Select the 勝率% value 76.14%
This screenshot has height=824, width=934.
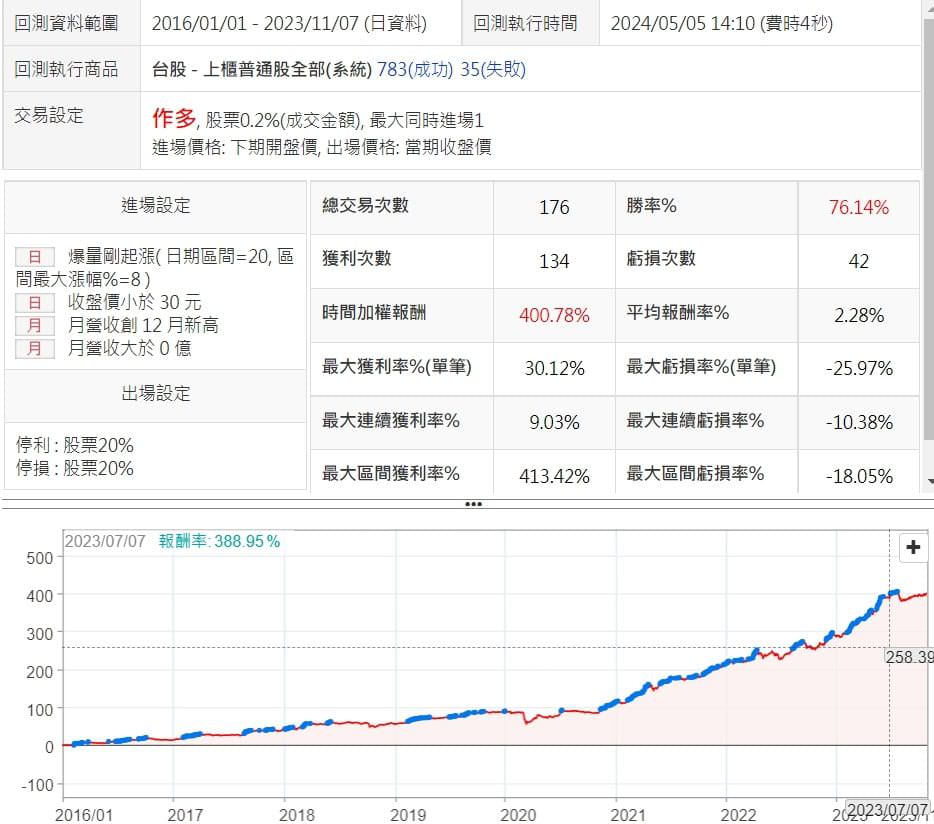[x=858, y=207]
